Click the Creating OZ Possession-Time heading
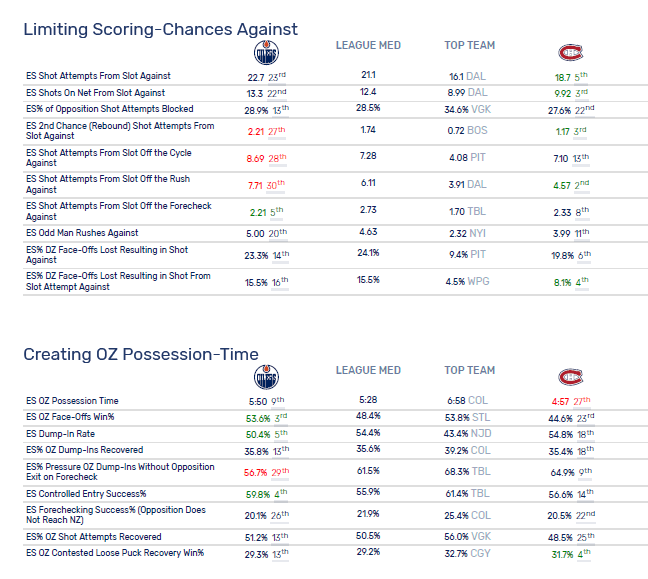The width and height of the screenshot is (648, 579). (141, 354)
